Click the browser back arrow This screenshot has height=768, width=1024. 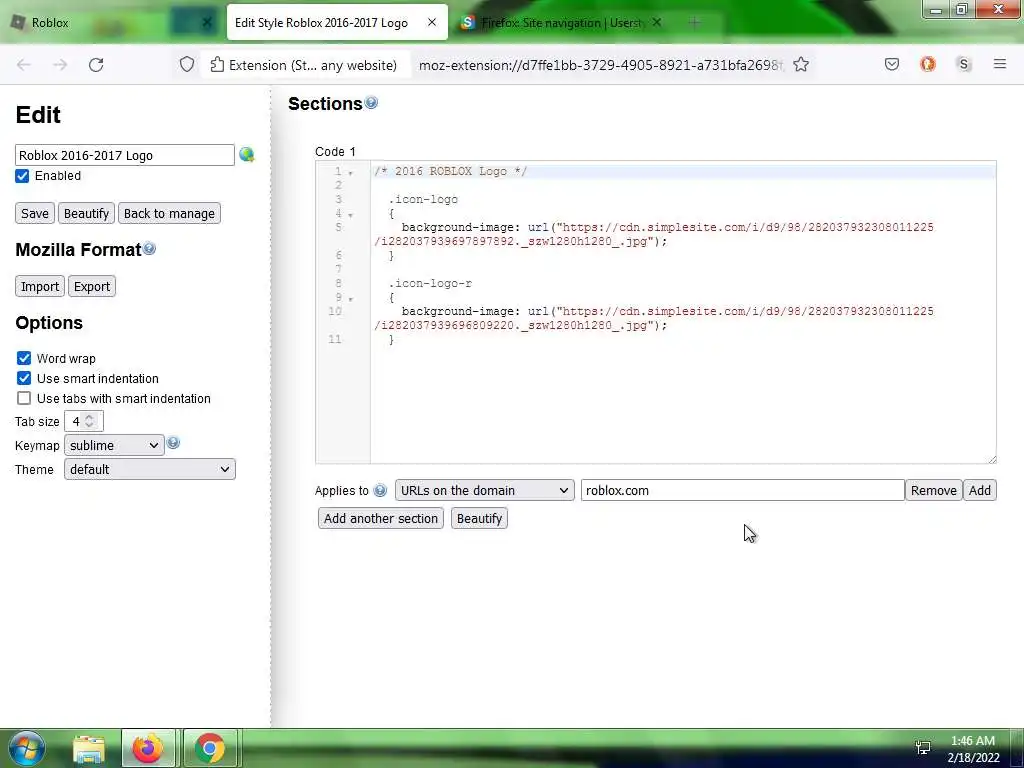coord(24,65)
